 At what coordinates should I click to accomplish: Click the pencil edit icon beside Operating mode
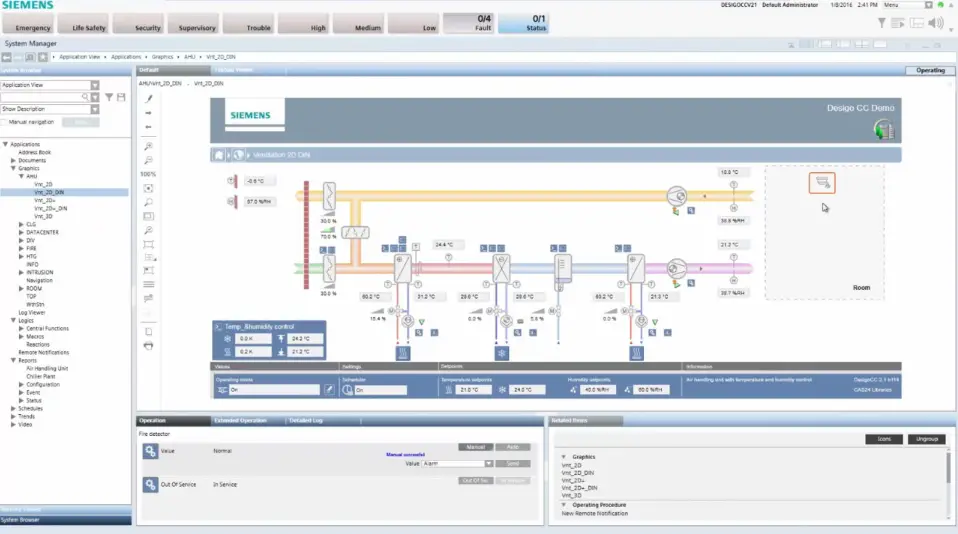coord(329,389)
